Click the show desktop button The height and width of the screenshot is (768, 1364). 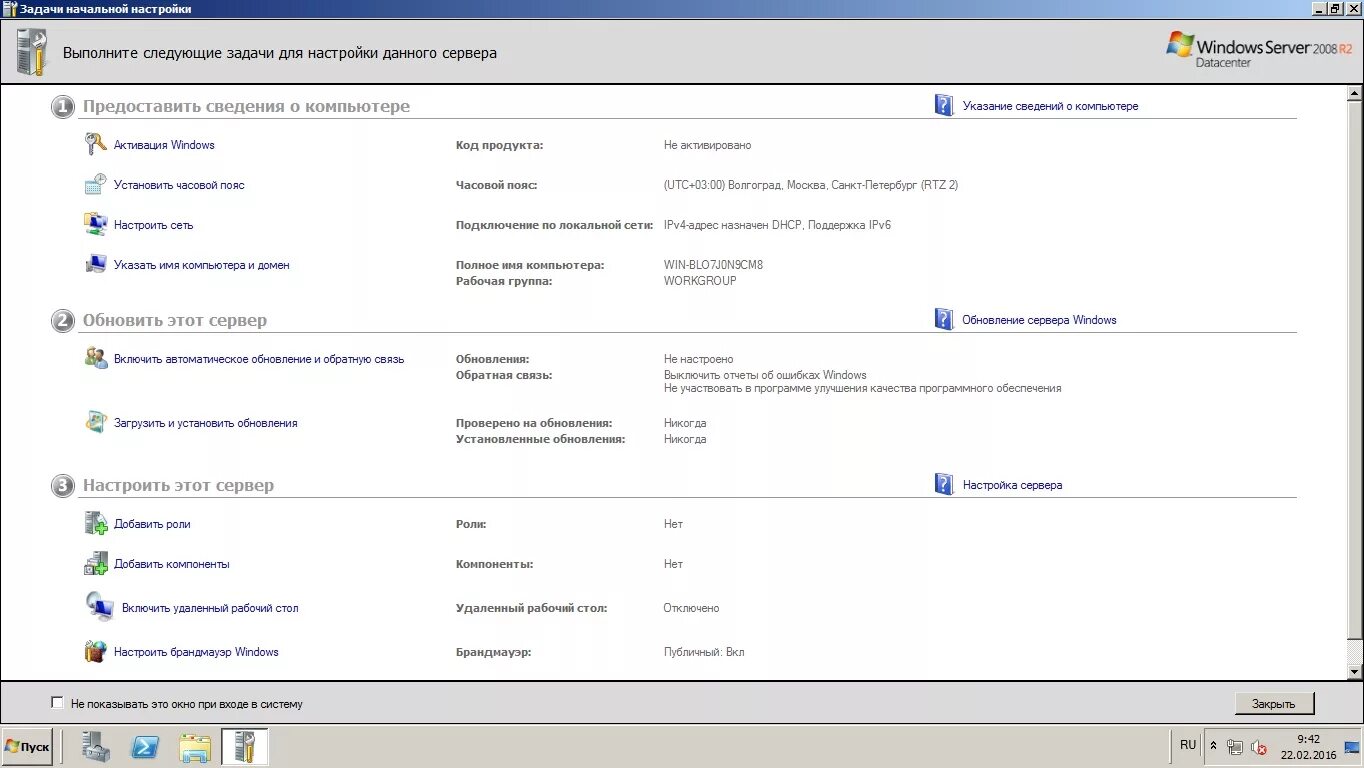coord(1352,747)
